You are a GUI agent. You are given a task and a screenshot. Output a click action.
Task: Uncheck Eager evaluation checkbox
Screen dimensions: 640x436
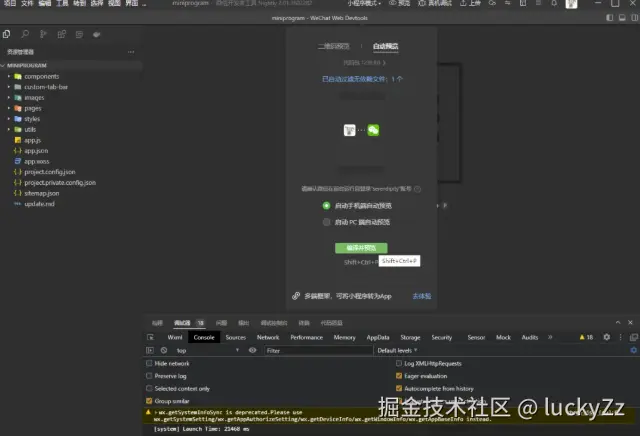[x=399, y=376]
